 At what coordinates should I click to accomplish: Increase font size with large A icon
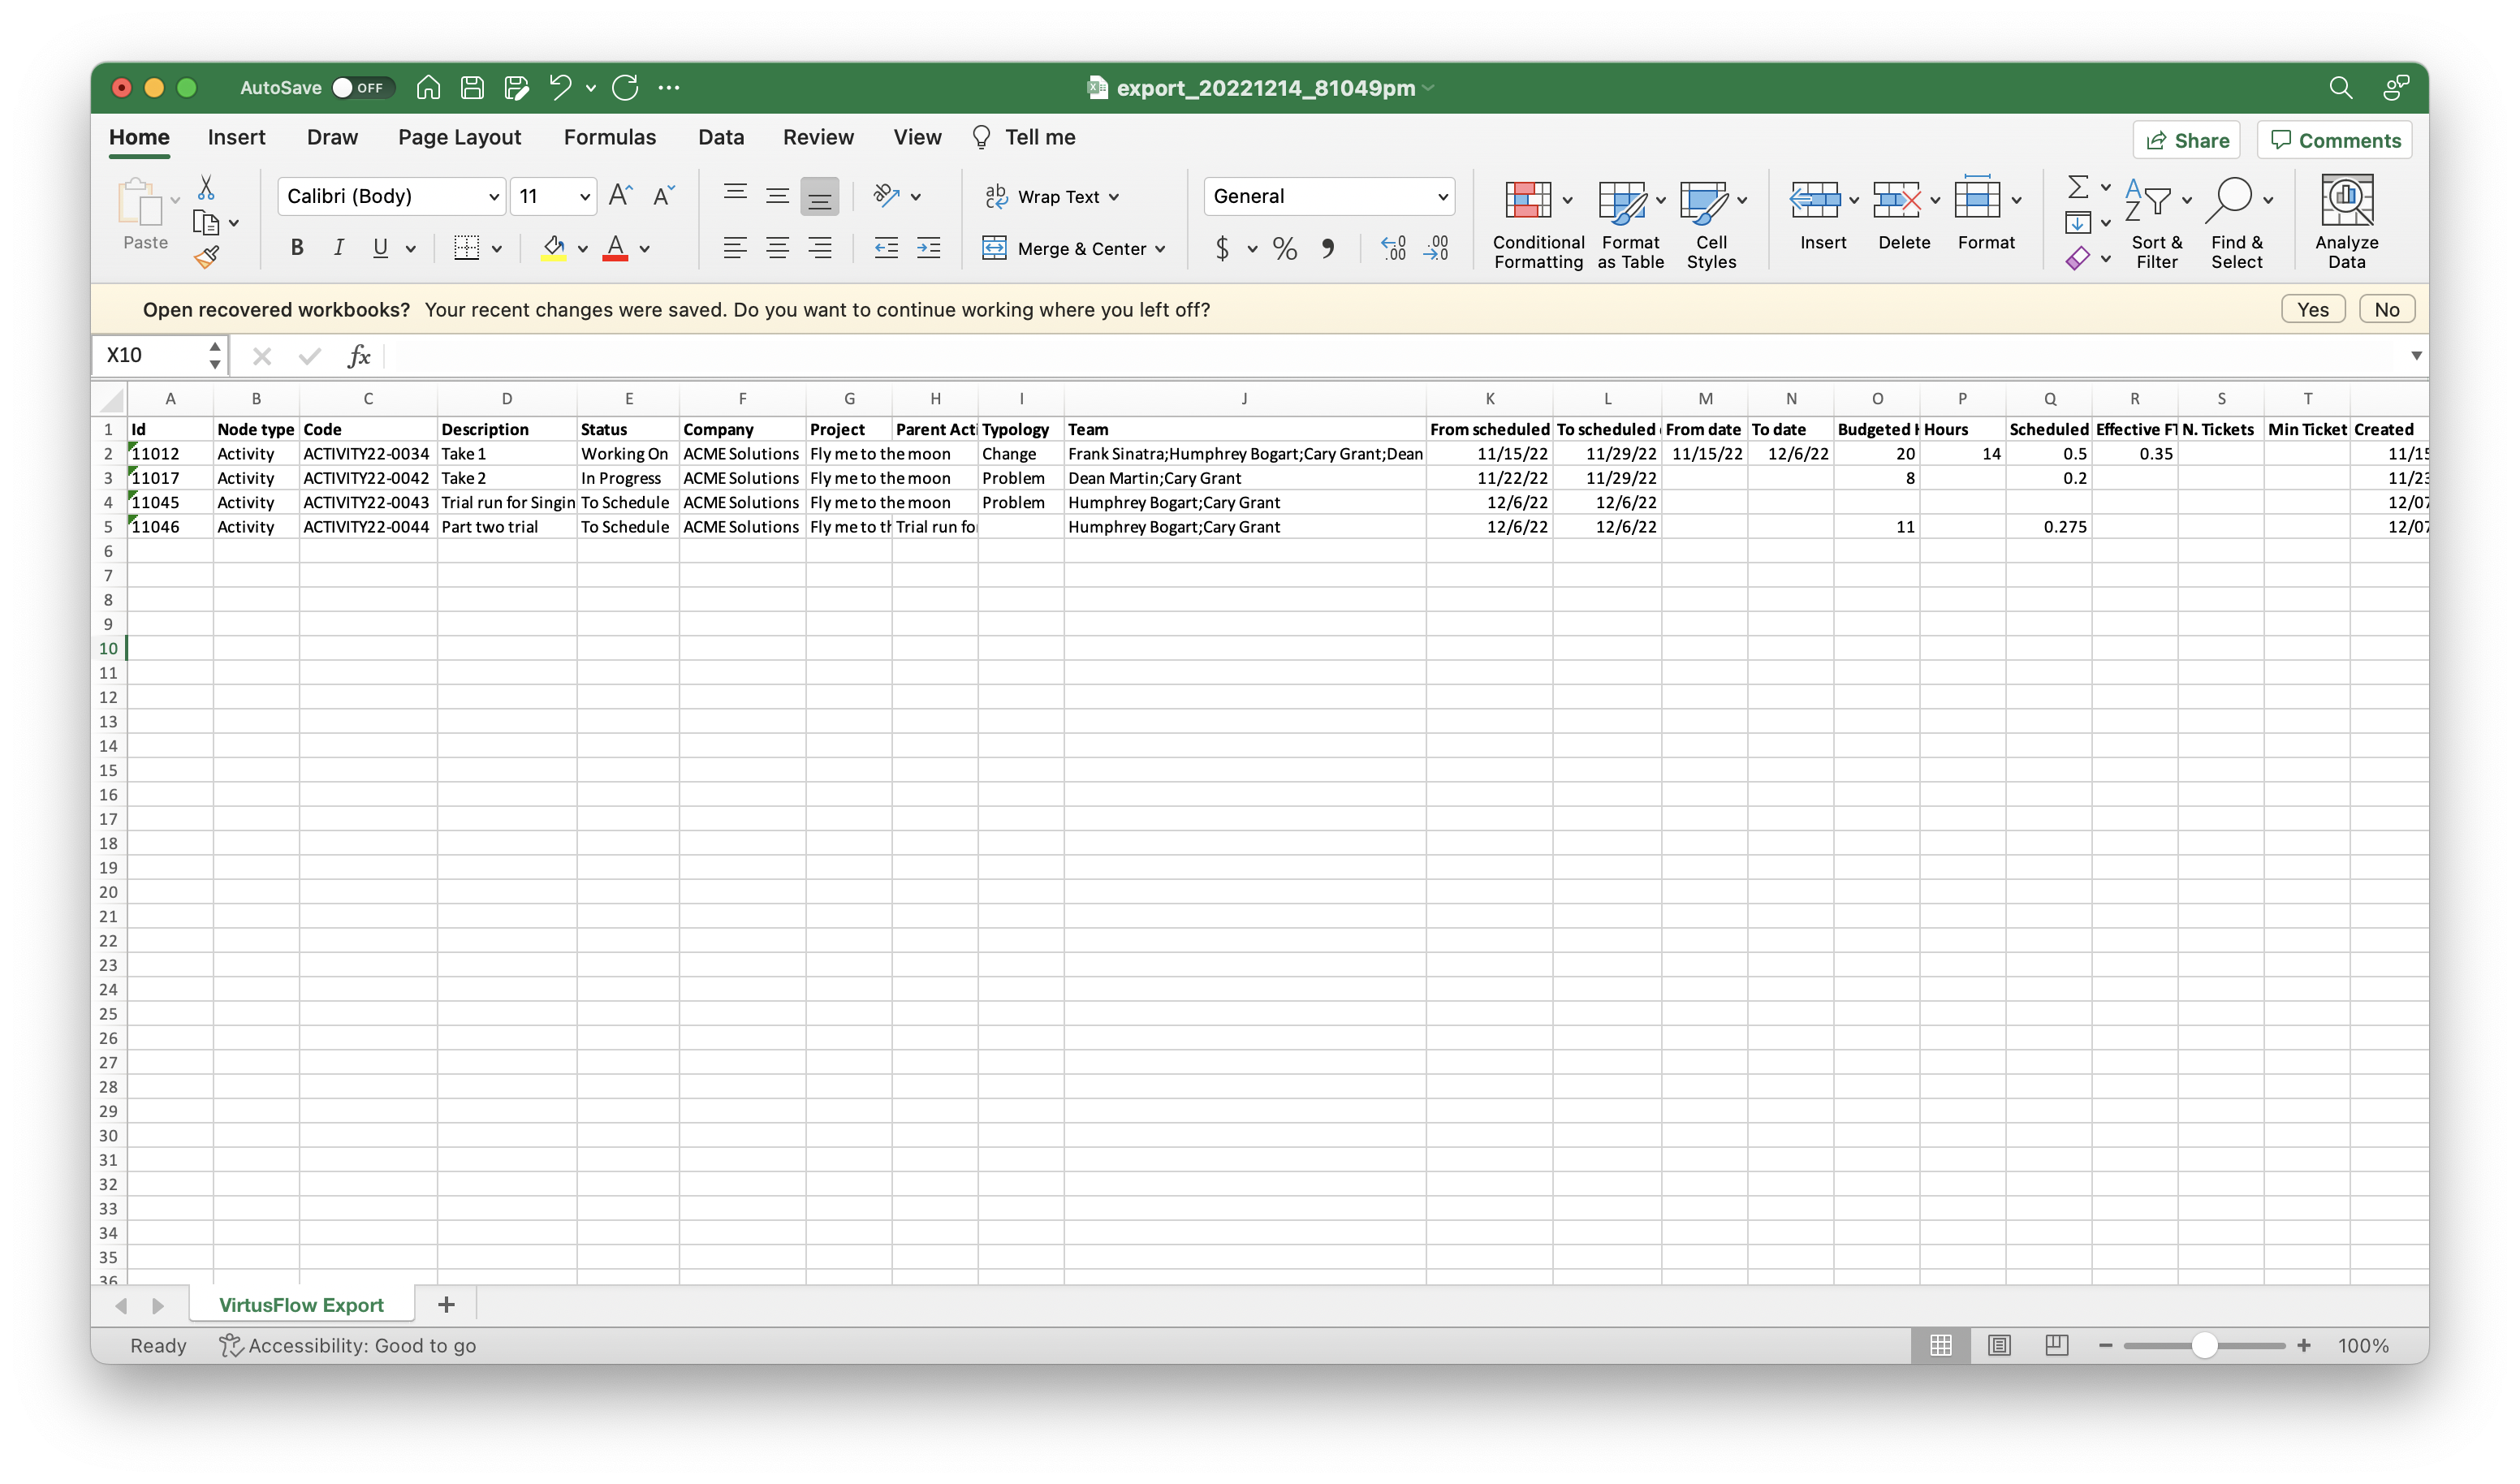[x=621, y=195]
